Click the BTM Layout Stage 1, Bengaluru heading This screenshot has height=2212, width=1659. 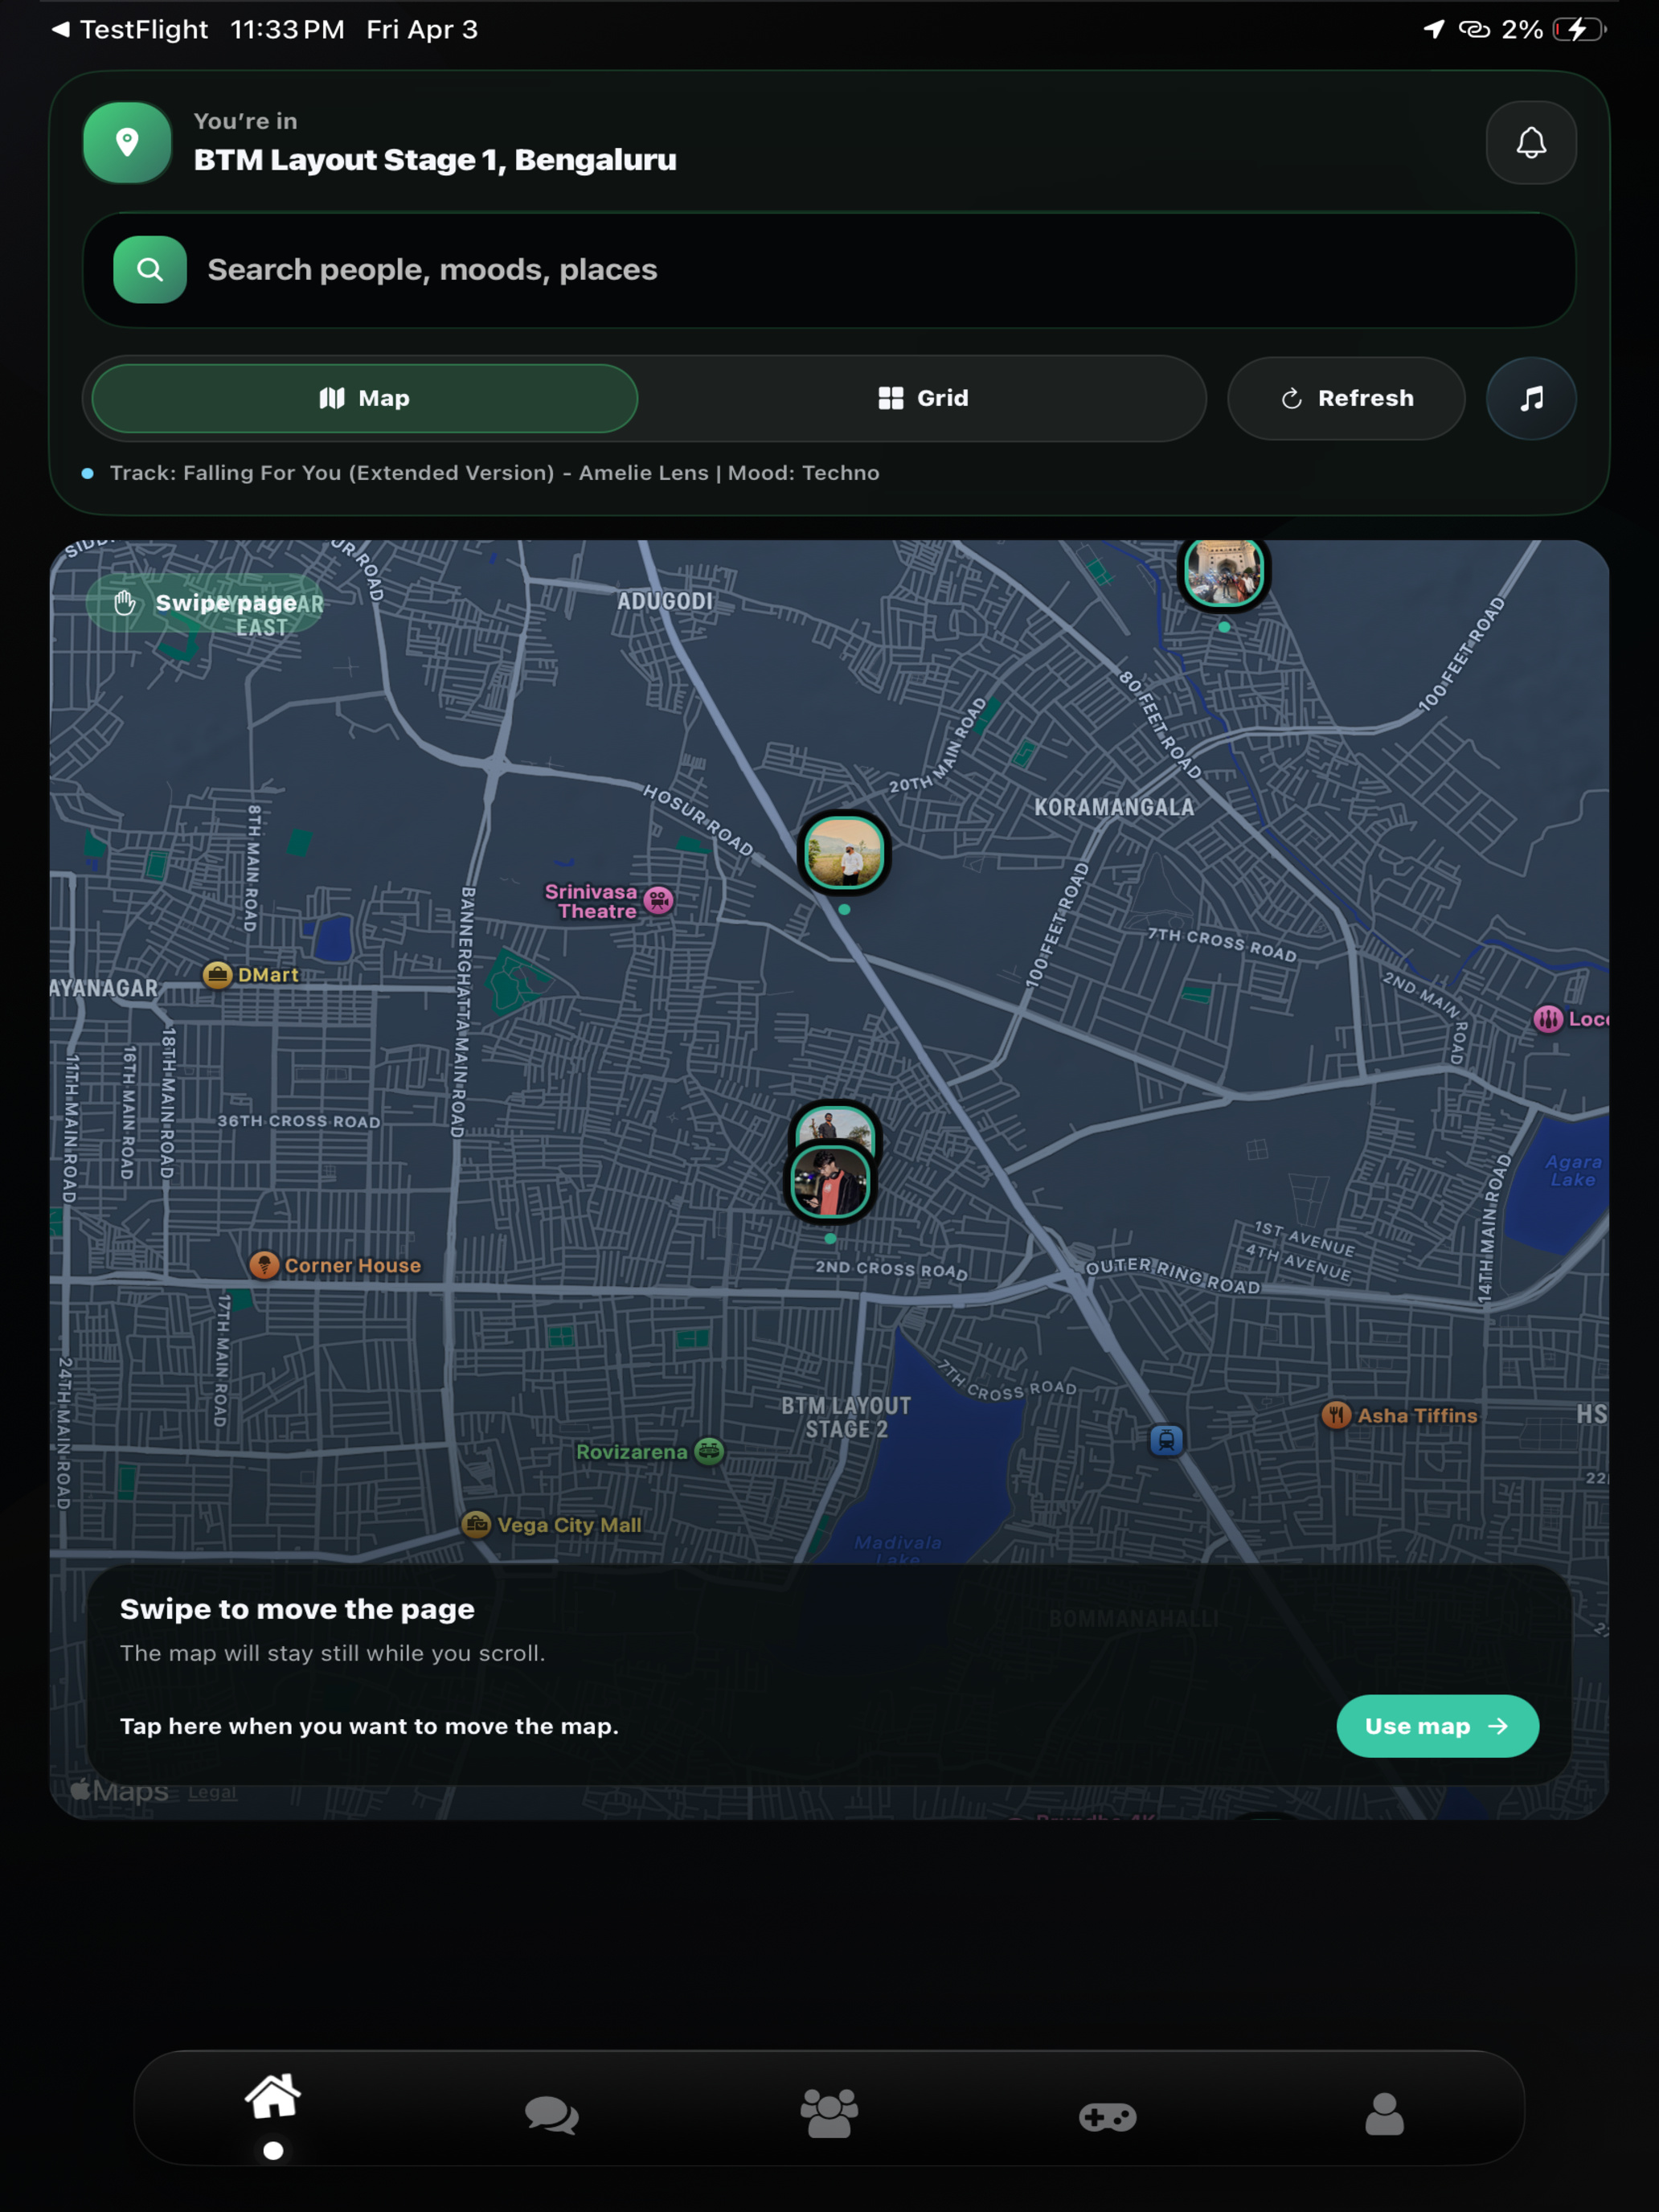[435, 160]
